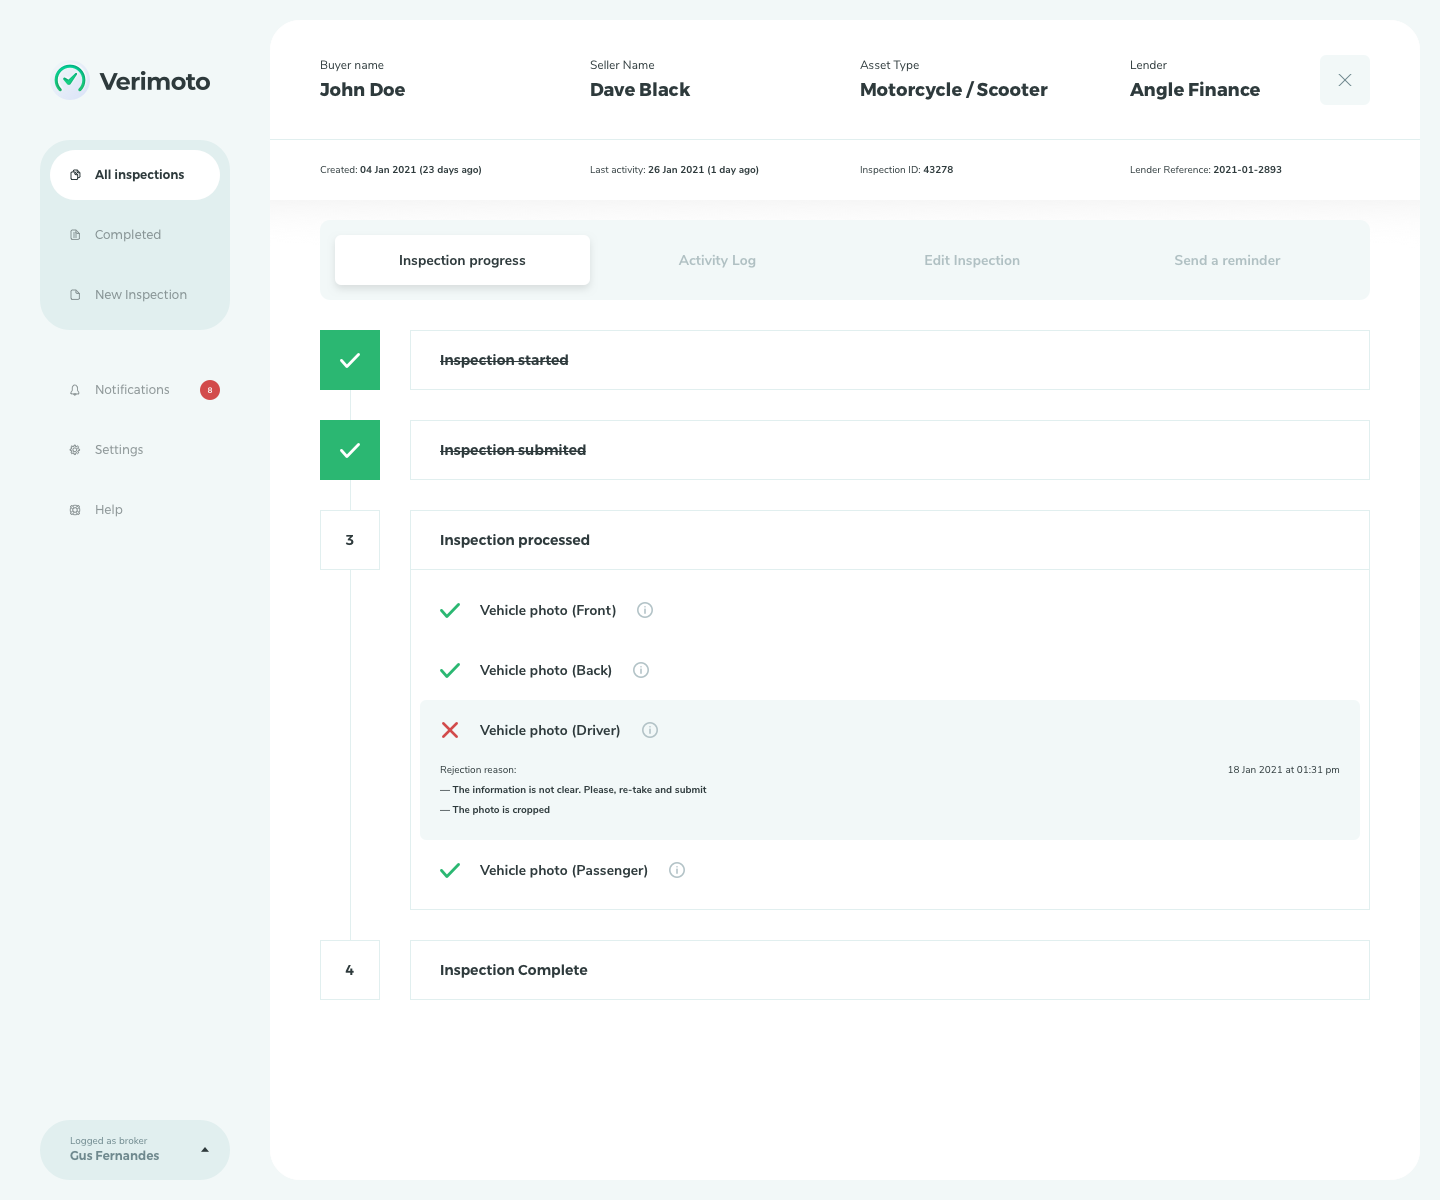Viewport: 1440px width, 1200px height.
Task: Click the Settings gear icon
Action: [x=75, y=450]
